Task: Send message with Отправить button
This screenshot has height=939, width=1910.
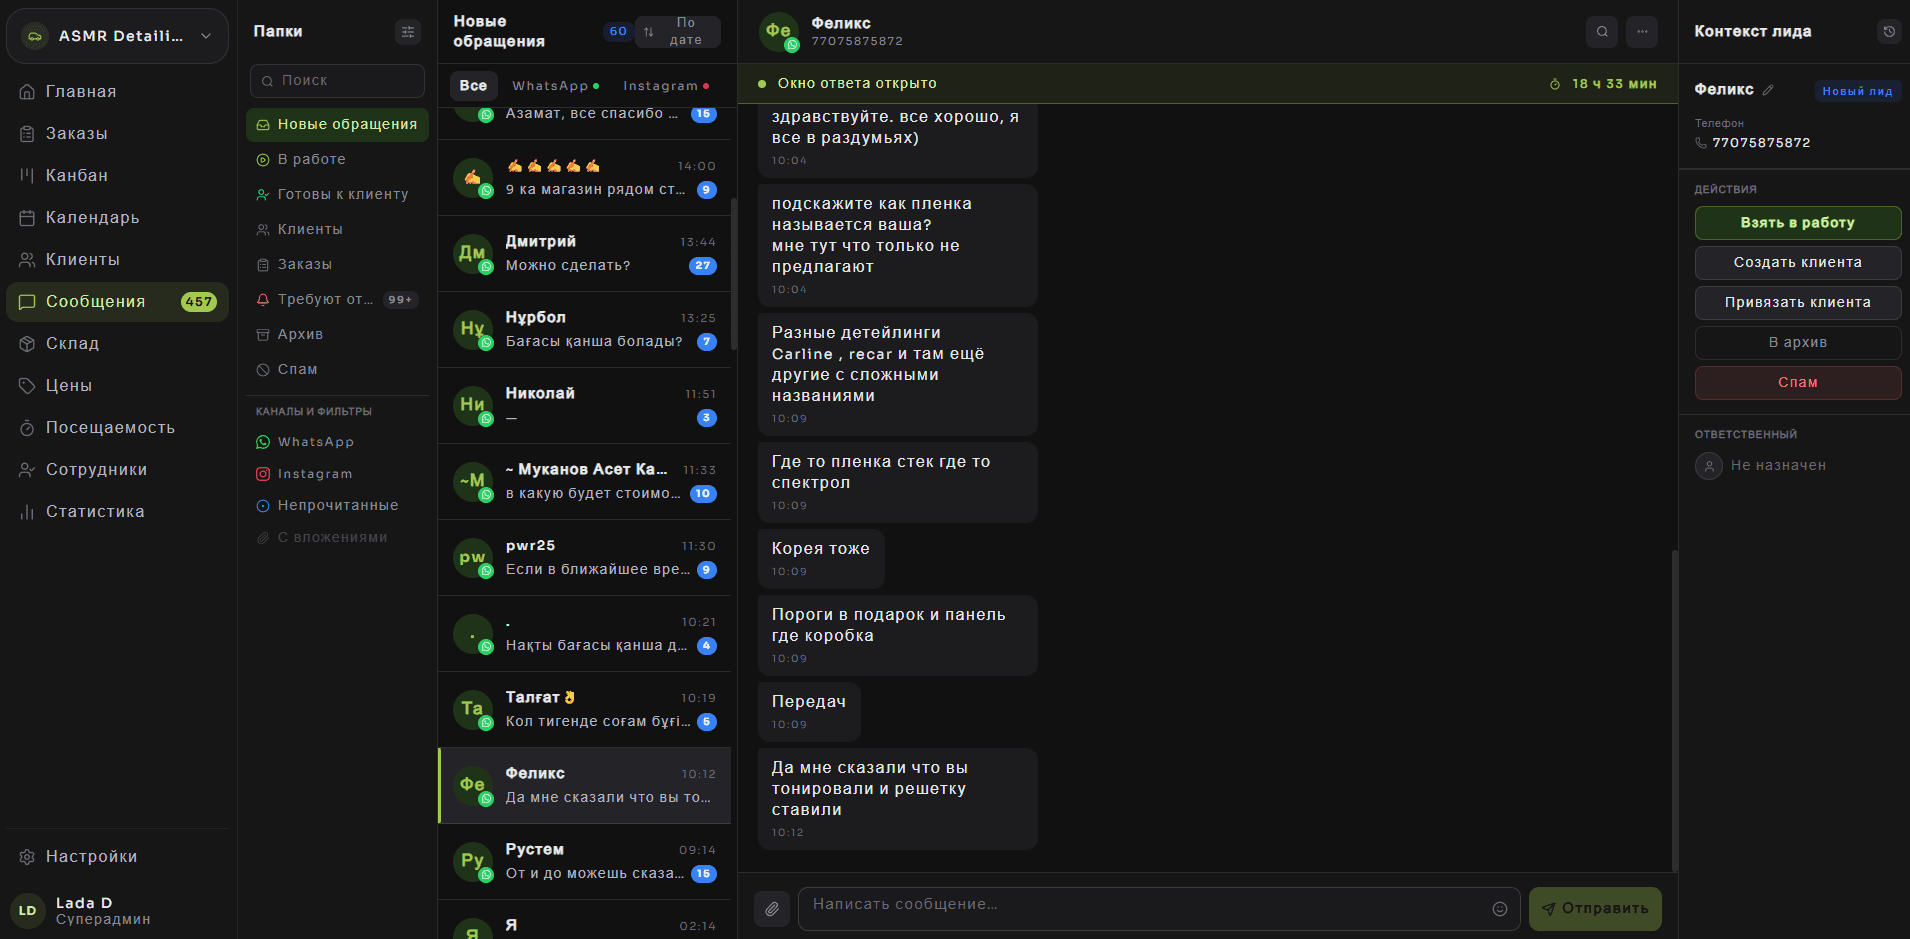Action: pos(1595,909)
